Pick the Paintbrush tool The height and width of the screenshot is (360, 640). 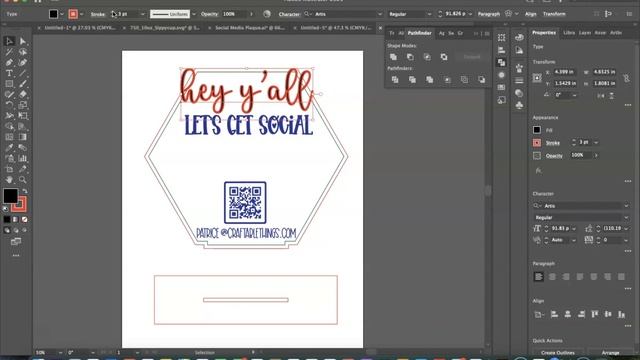(x=23, y=84)
